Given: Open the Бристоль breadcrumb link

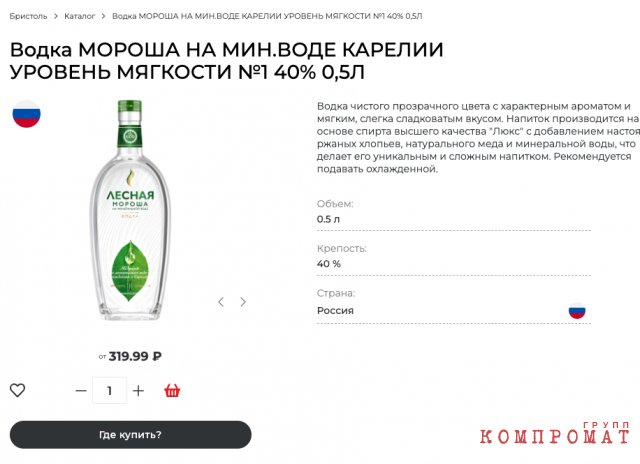Looking at the screenshot, I should click(x=29, y=16).
